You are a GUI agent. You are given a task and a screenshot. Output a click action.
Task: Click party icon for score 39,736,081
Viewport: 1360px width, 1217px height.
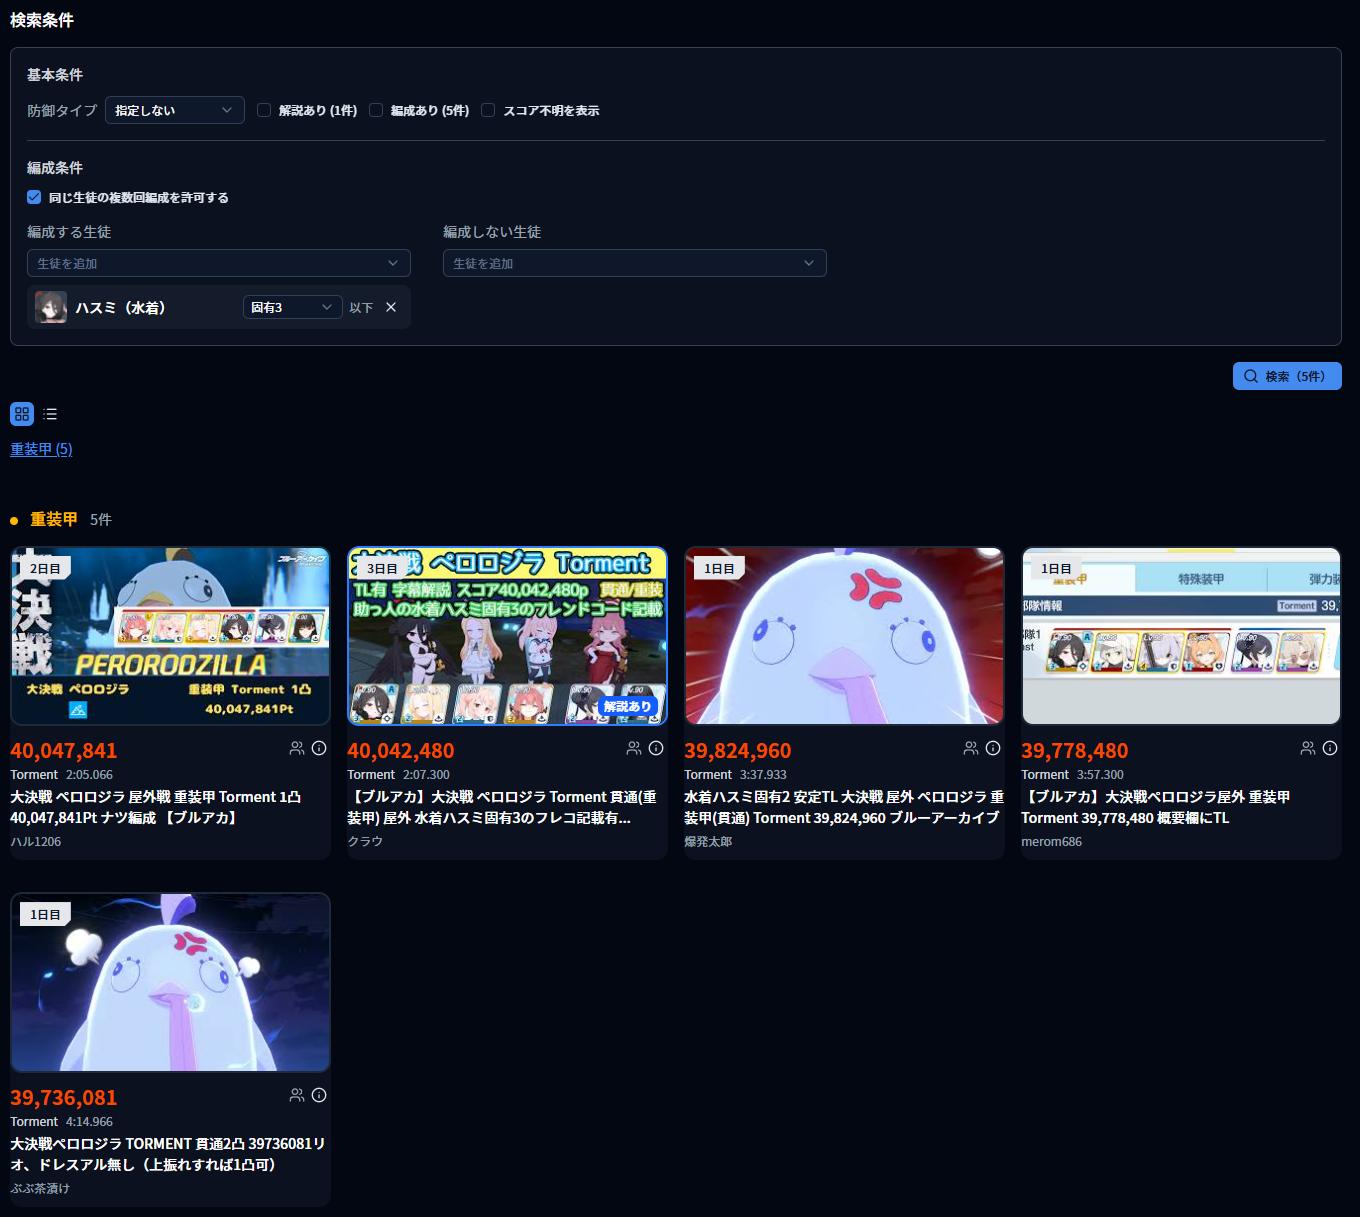(297, 1095)
